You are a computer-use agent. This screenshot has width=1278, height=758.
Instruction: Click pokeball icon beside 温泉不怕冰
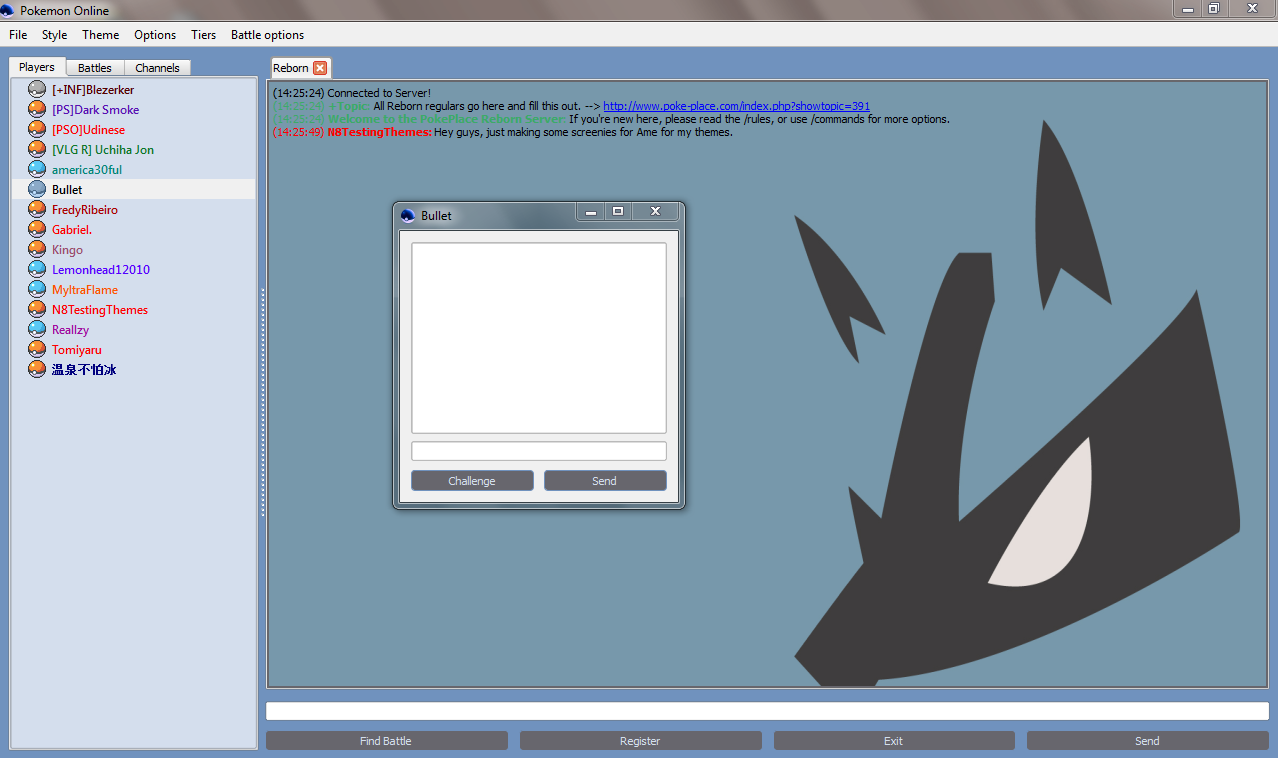37,369
